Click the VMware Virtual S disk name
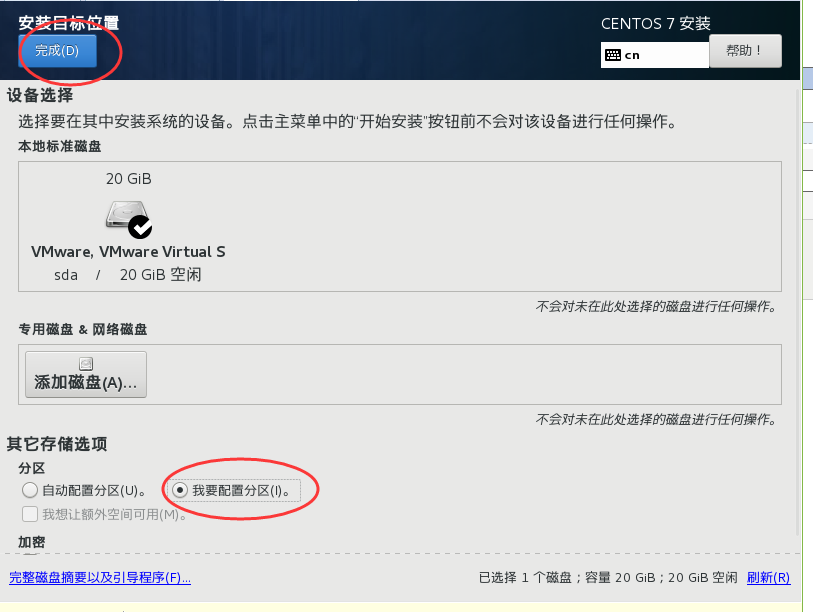Viewport: 813px width, 612px height. (128, 252)
